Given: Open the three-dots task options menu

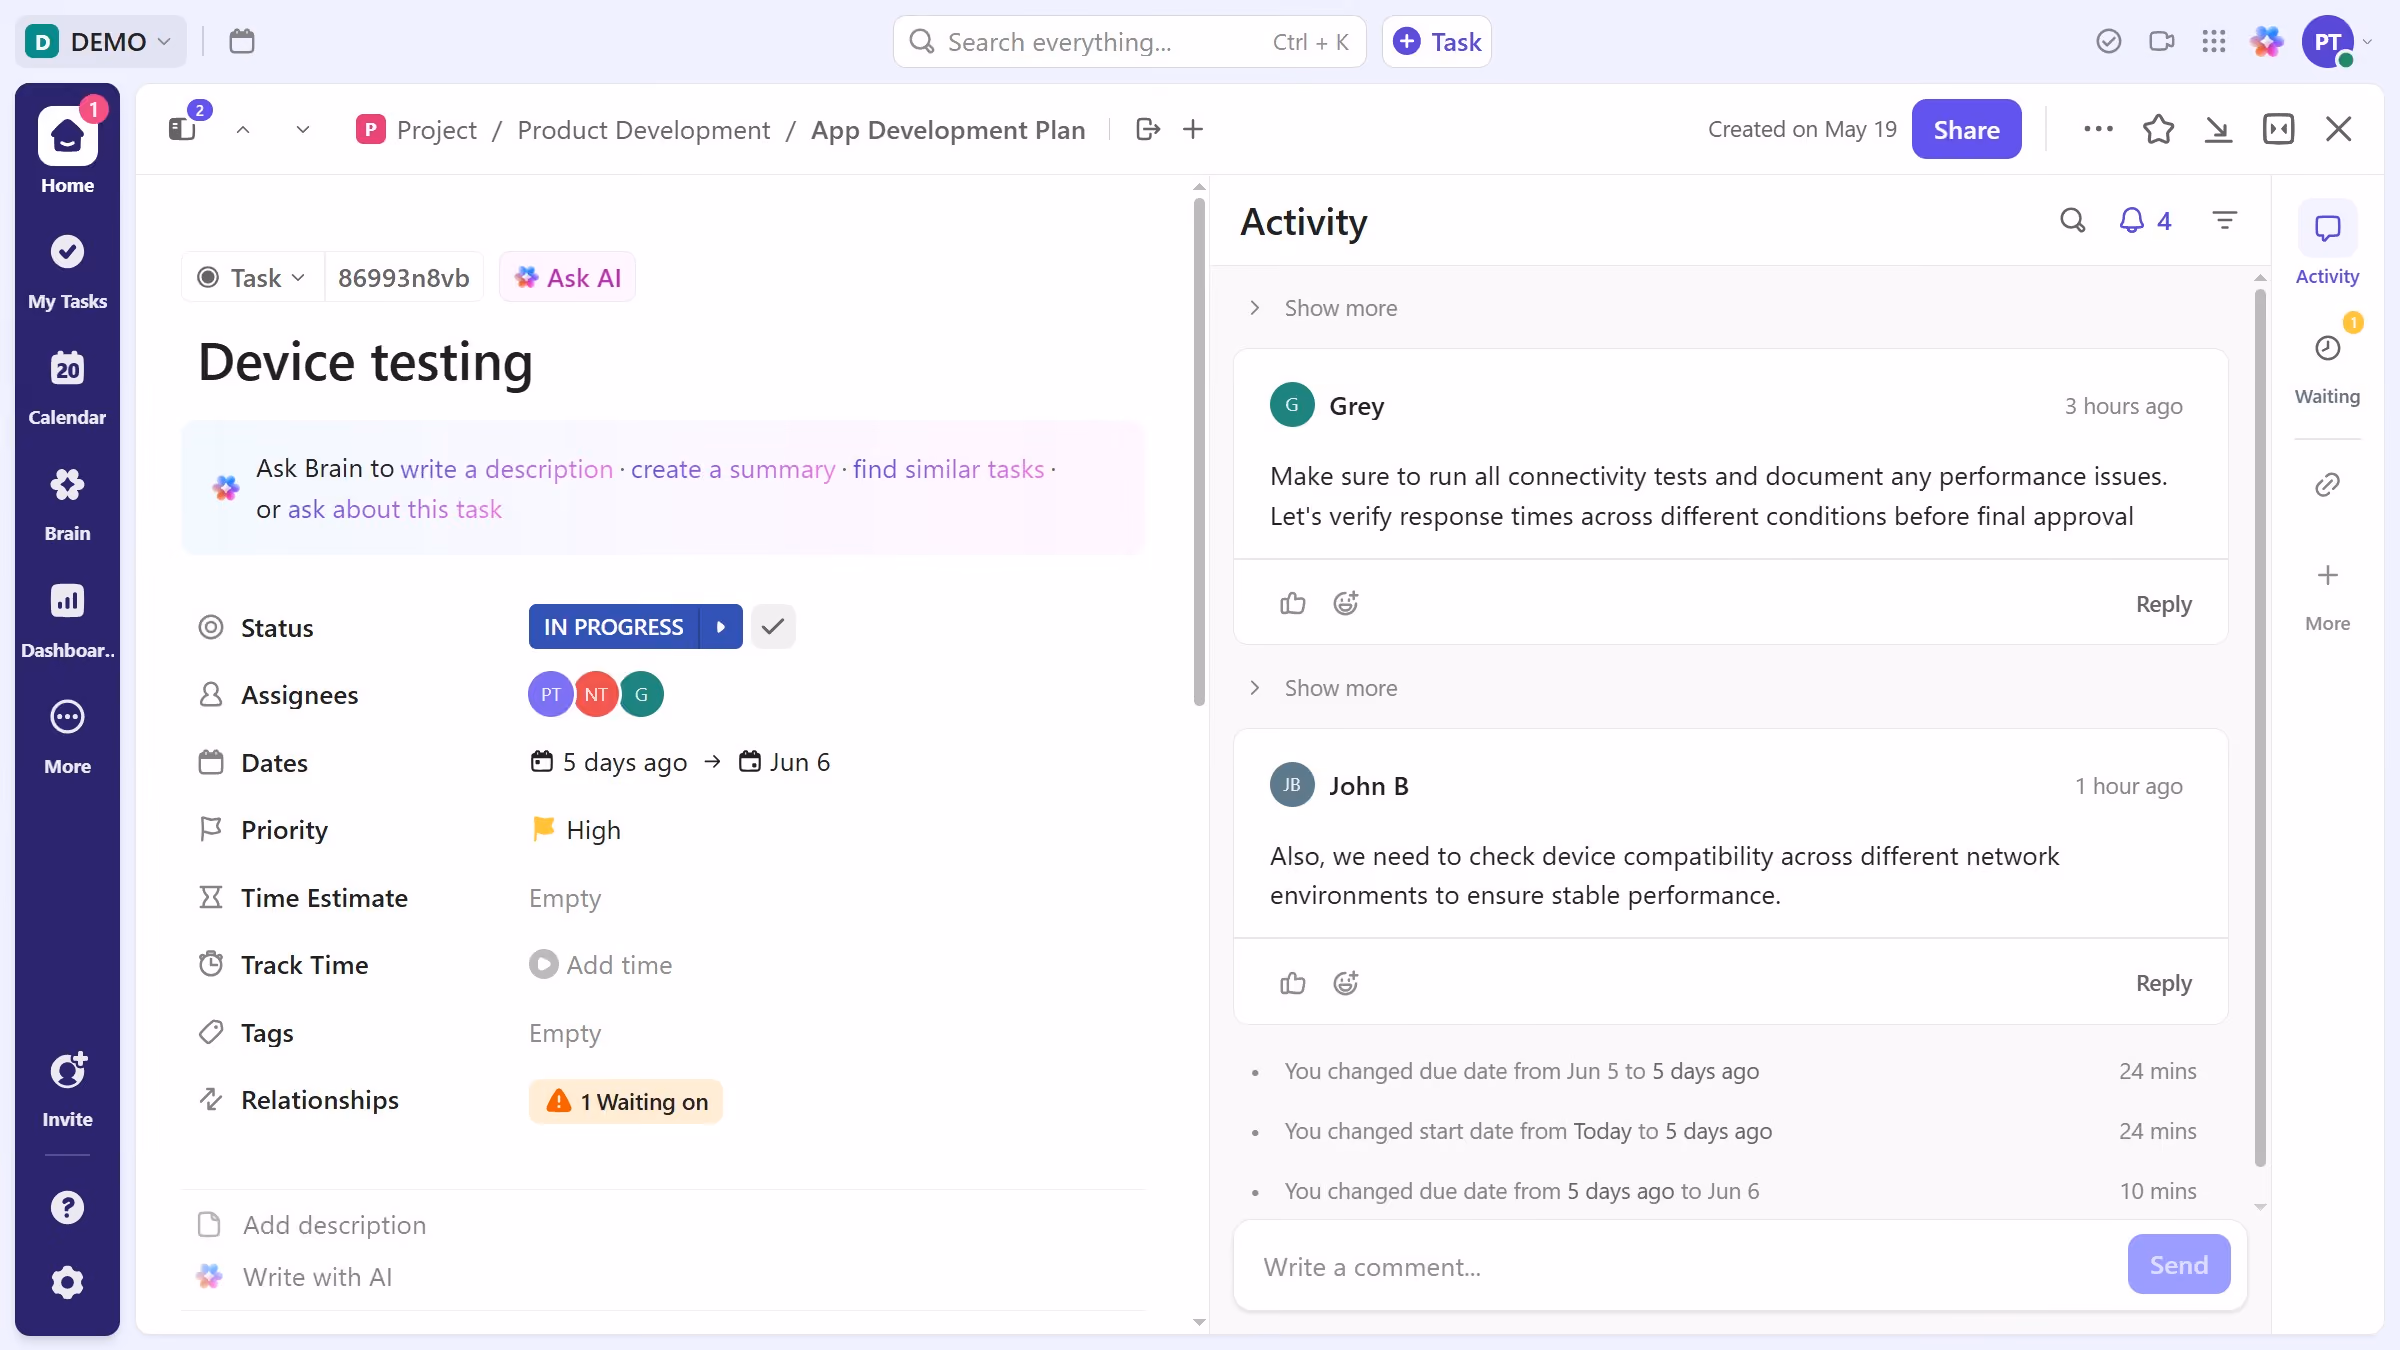Looking at the screenshot, I should (x=2098, y=129).
